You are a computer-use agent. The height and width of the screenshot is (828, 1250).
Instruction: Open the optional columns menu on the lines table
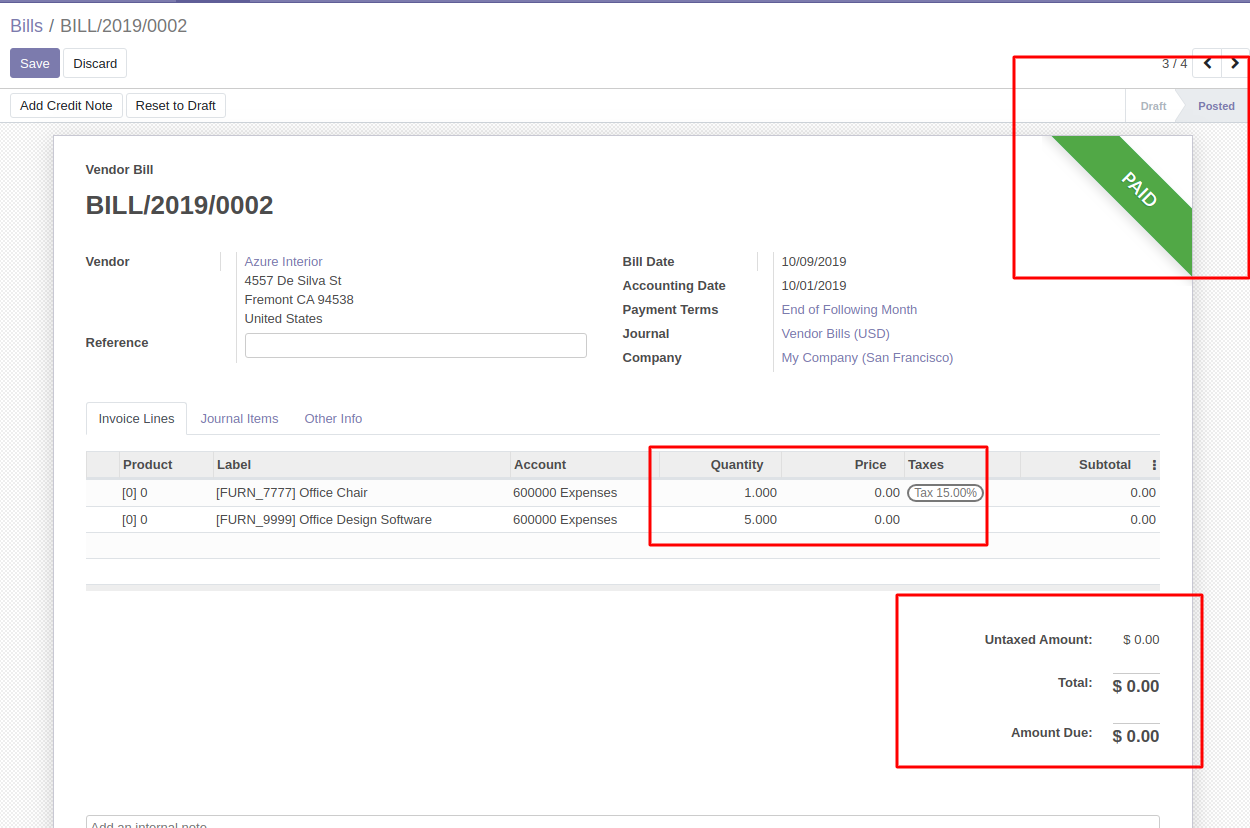1152,464
